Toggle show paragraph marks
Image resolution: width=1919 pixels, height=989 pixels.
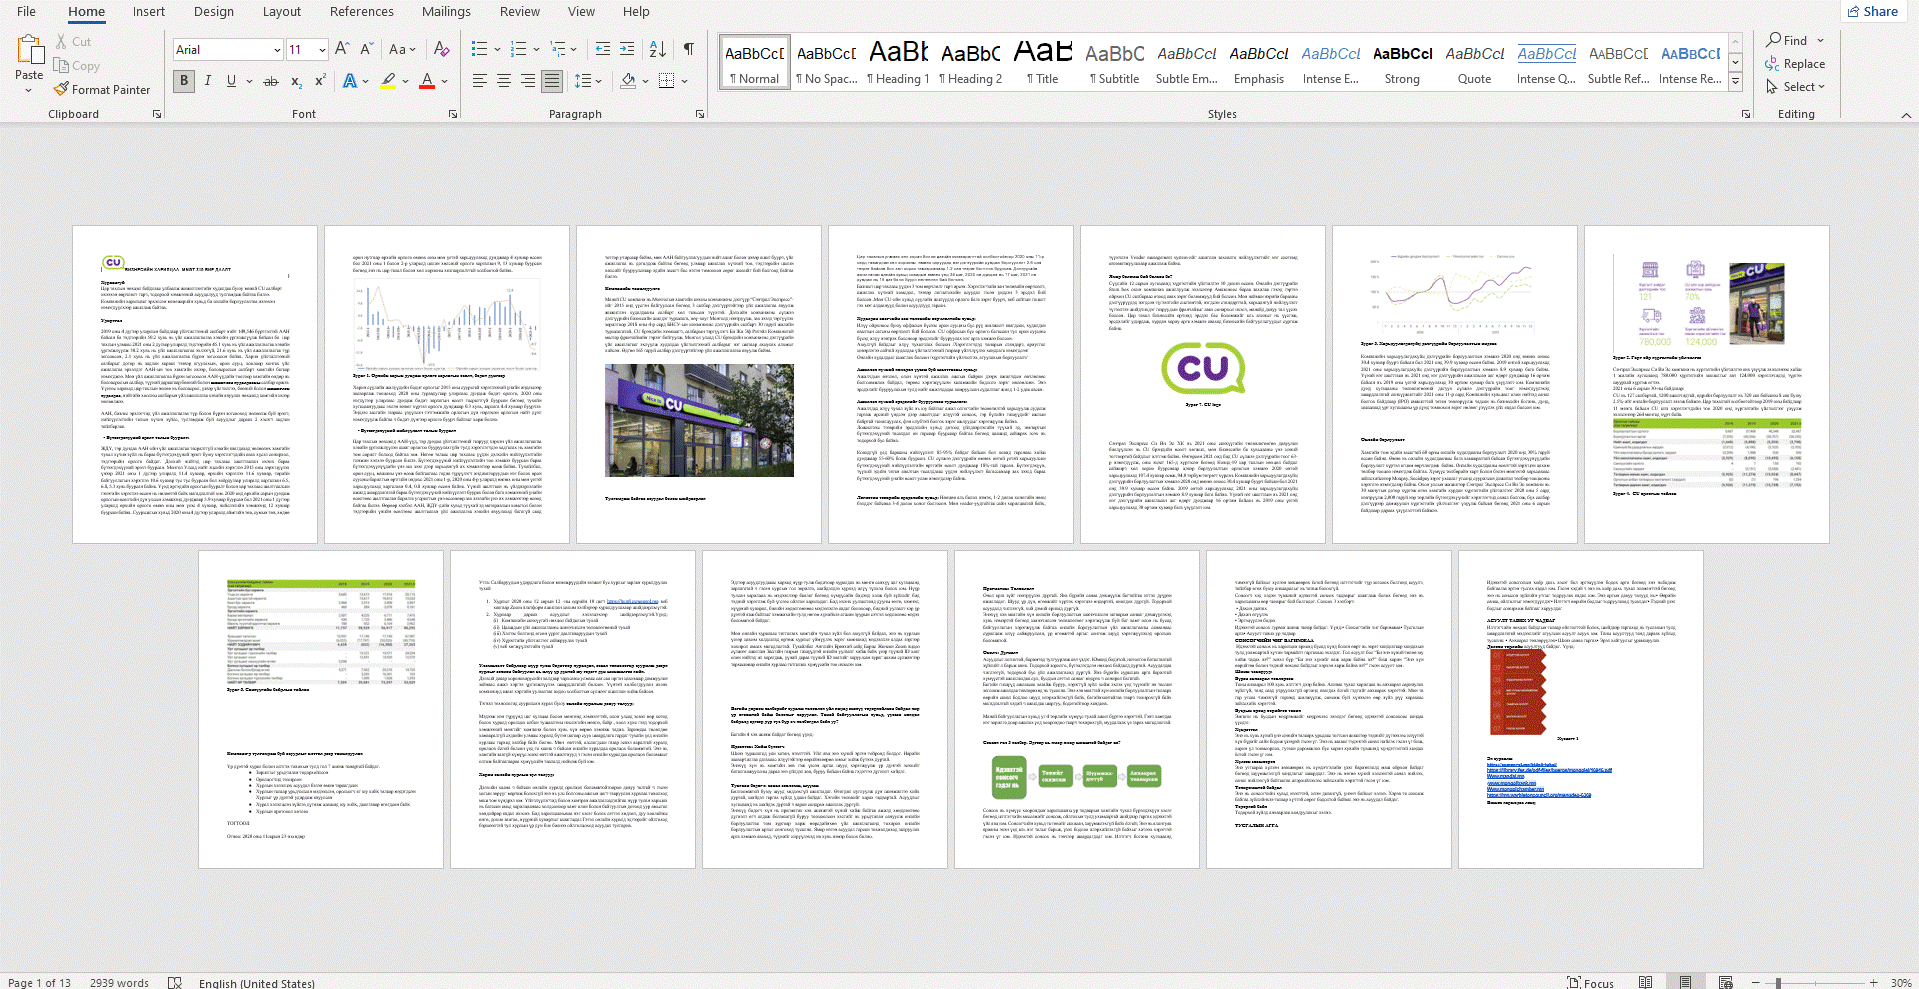click(689, 49)
